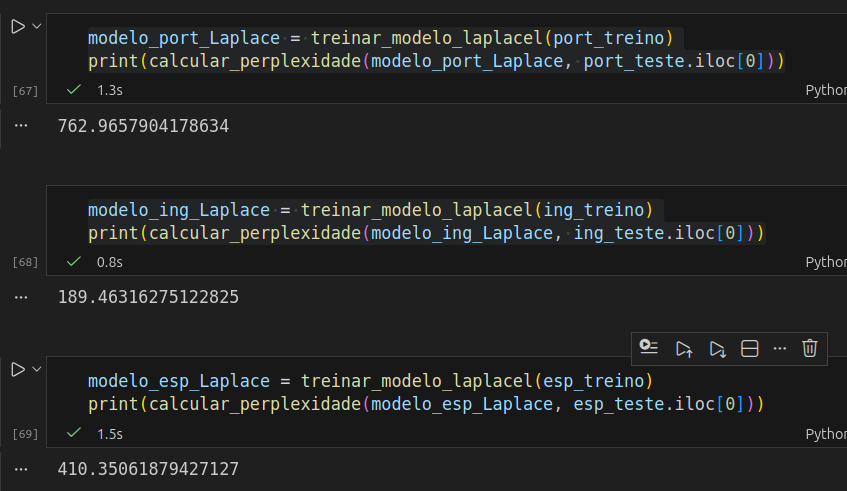Run the modelo_esp_Laplace cell
This screenshot has width=847, height=491.
pyautogui.click(x=17, y=369)
